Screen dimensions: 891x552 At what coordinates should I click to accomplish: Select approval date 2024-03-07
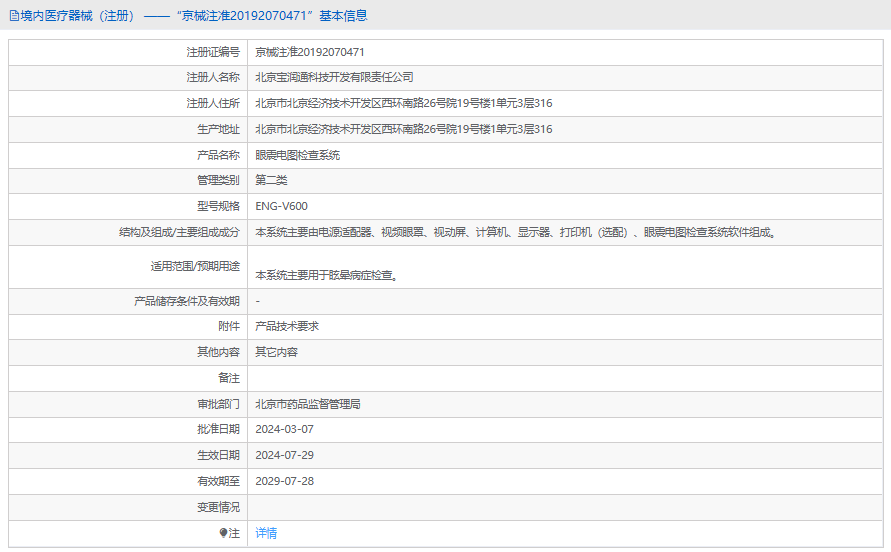point(284,429)
